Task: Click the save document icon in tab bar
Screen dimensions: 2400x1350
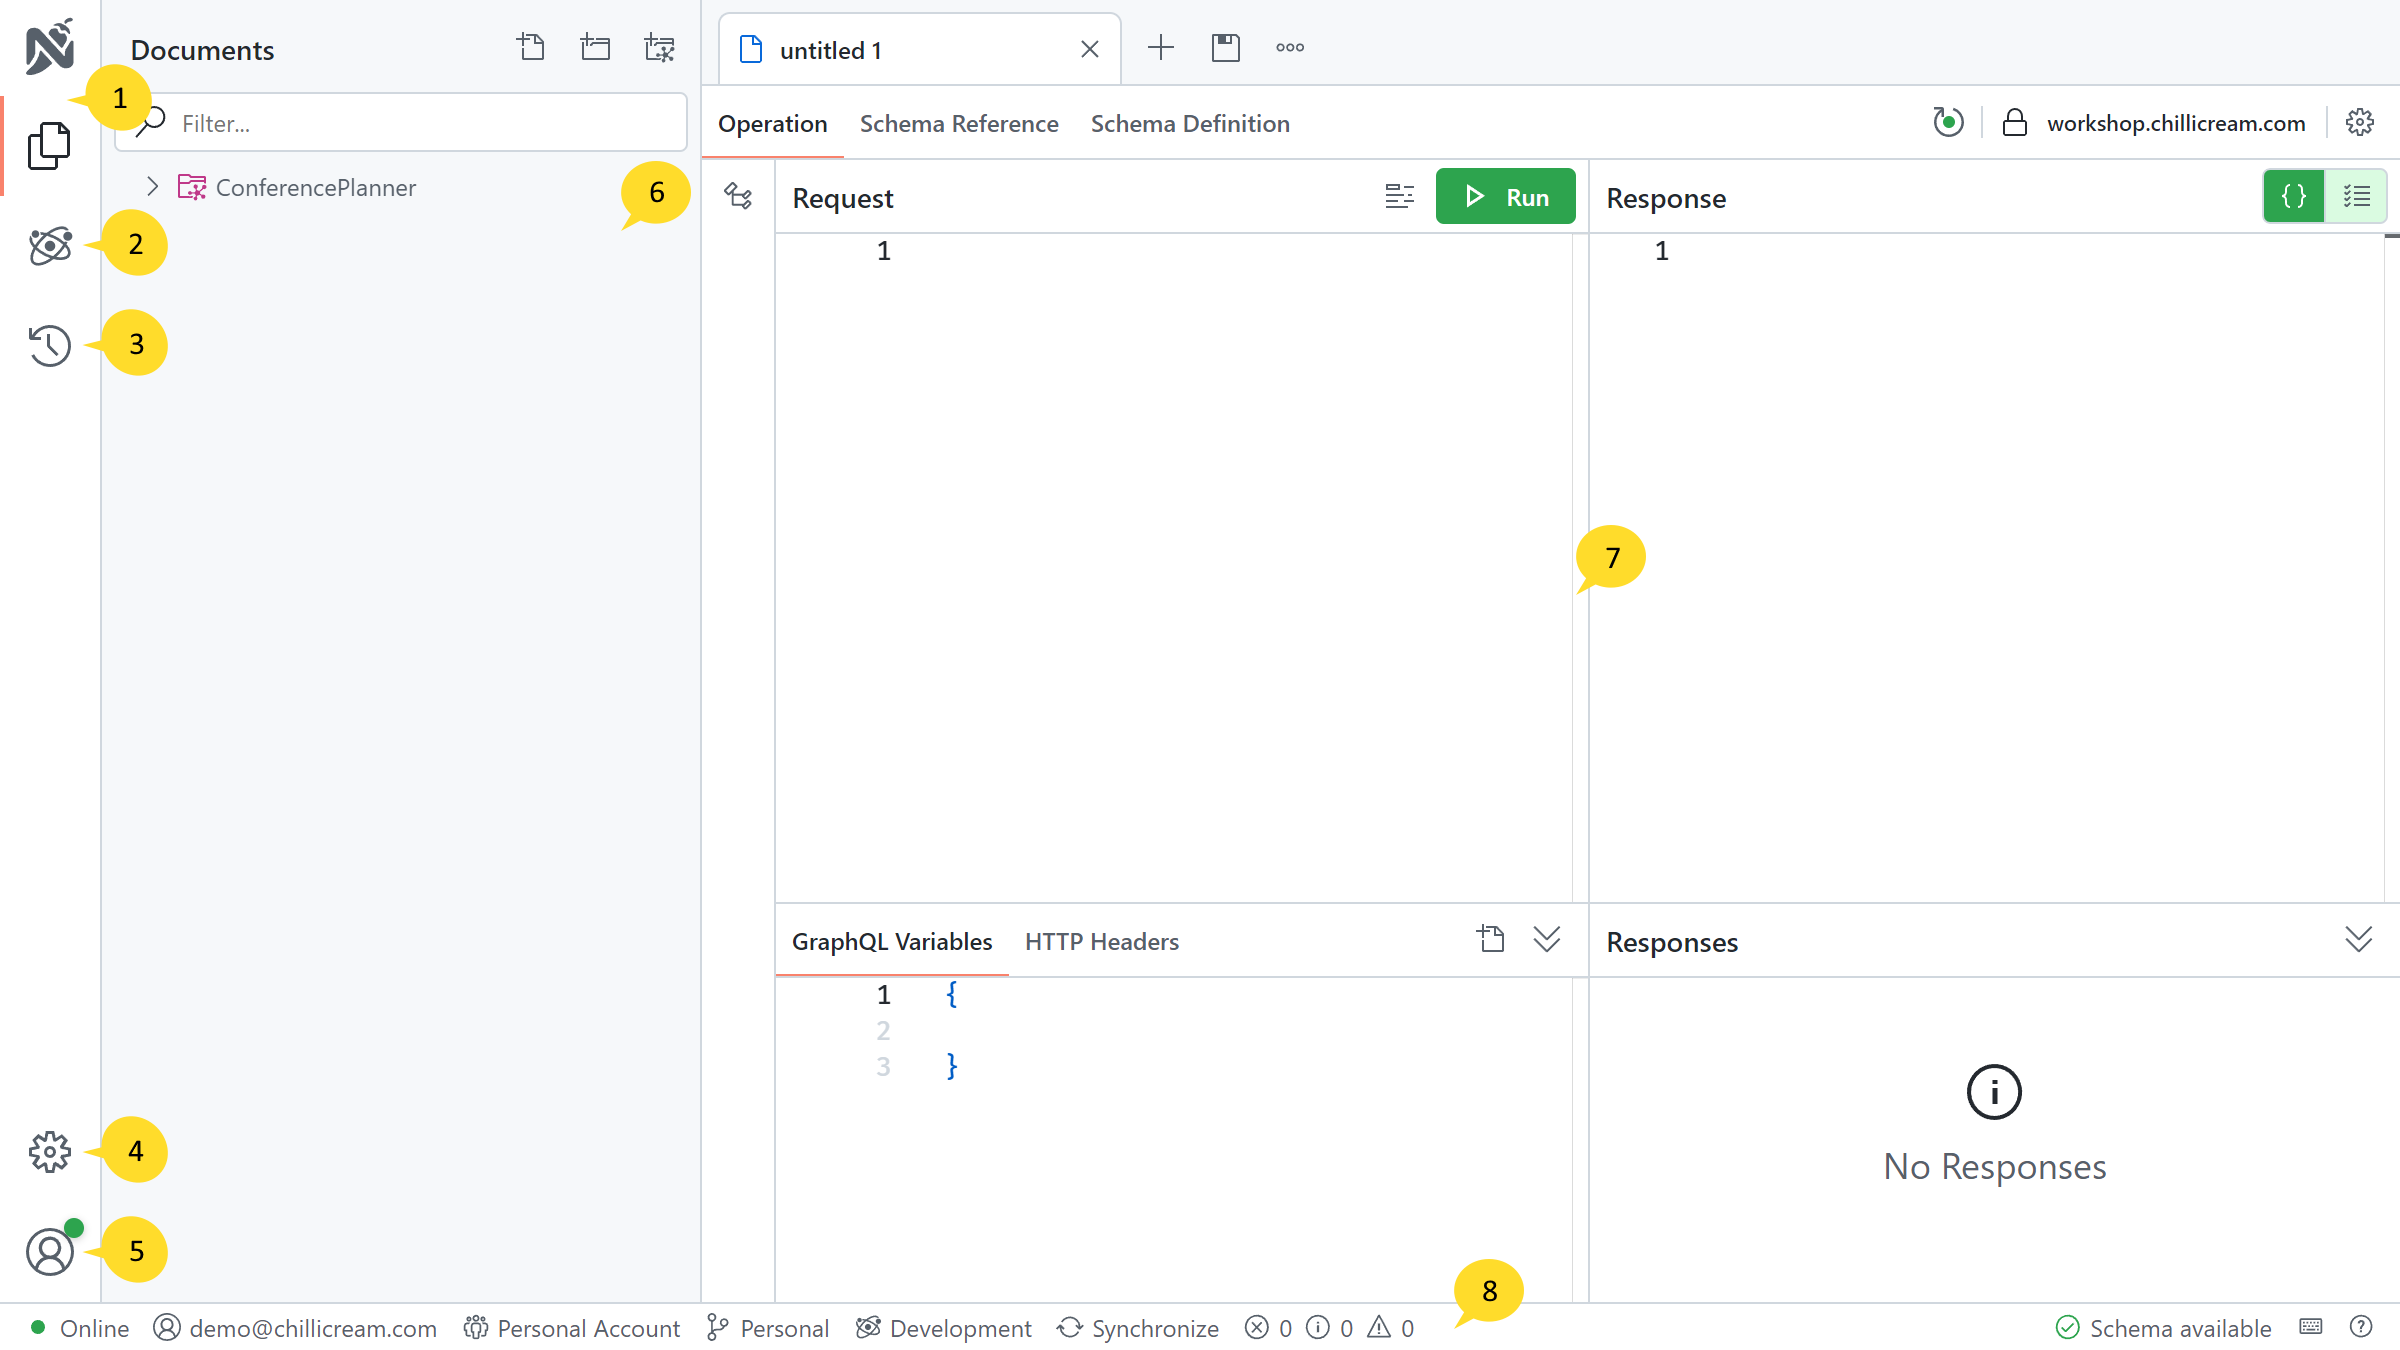Action: [x=1225, y=47]
